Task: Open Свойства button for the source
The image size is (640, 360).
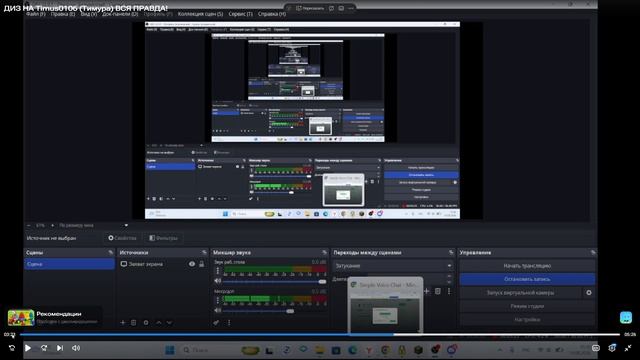Action: point(122,238)
